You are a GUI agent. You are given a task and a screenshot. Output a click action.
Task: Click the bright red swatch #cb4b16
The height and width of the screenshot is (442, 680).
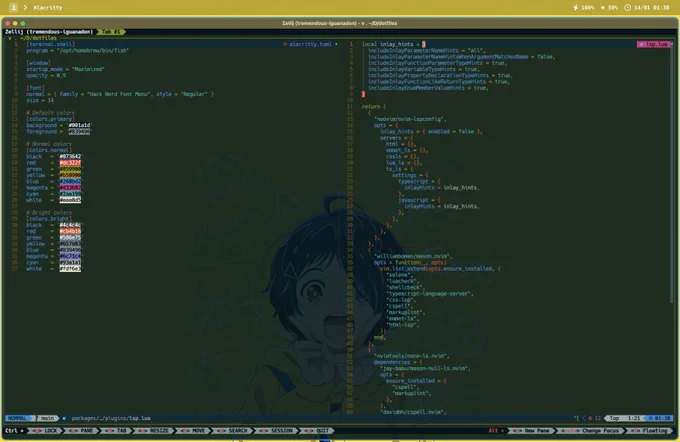coord(70,231)
